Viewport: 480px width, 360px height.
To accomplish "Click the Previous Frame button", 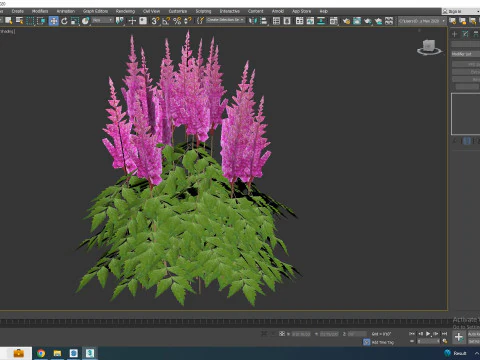I will pyautogui.click(x=420, y=334).
